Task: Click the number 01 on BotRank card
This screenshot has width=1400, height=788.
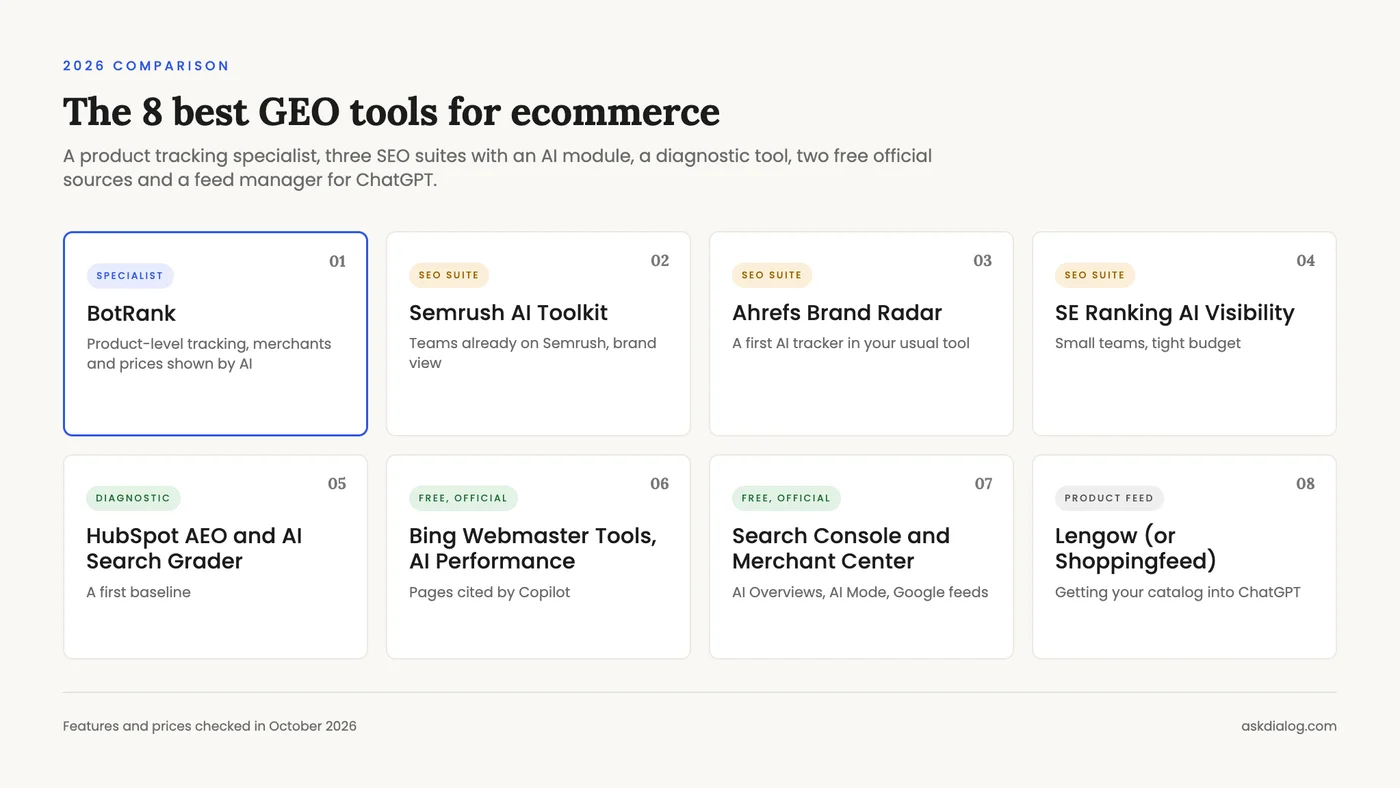Action: click(338, 262)
